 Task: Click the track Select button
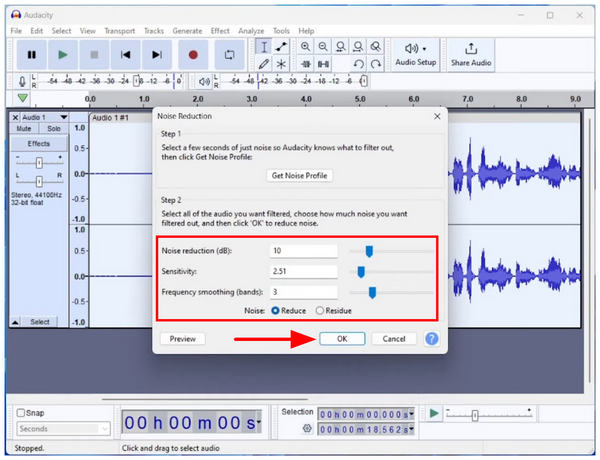pos(40,322)
